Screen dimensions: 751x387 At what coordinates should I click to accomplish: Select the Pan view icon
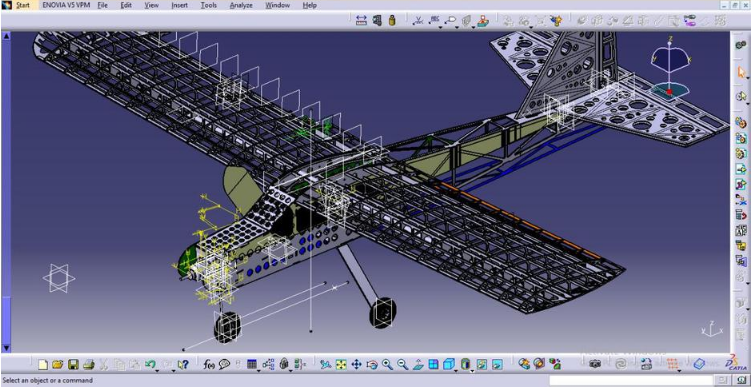click(356, 364)
